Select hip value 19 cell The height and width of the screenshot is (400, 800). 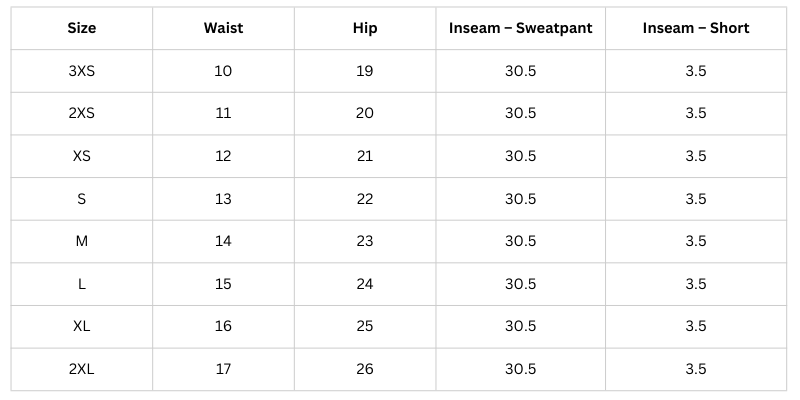(365, 71)
